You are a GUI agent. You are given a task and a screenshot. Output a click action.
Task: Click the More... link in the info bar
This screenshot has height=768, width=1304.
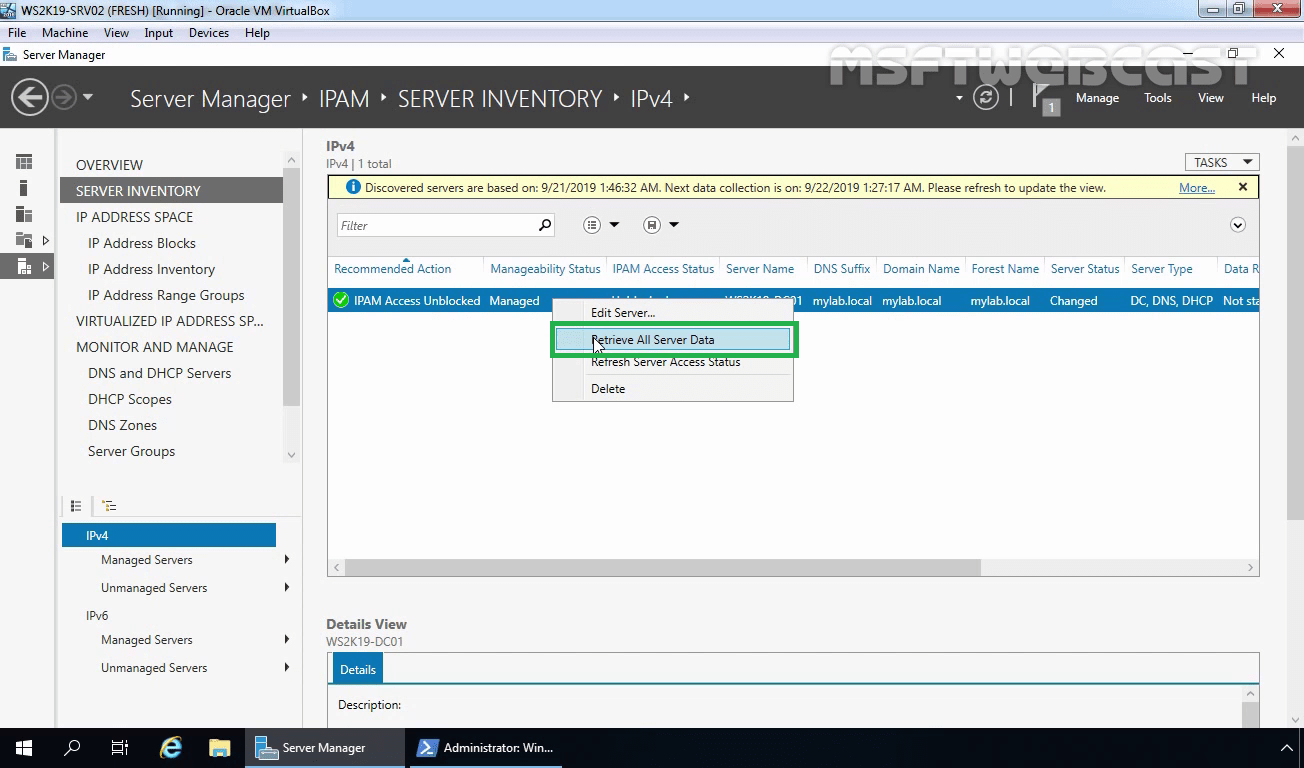tap(1196, 187)
